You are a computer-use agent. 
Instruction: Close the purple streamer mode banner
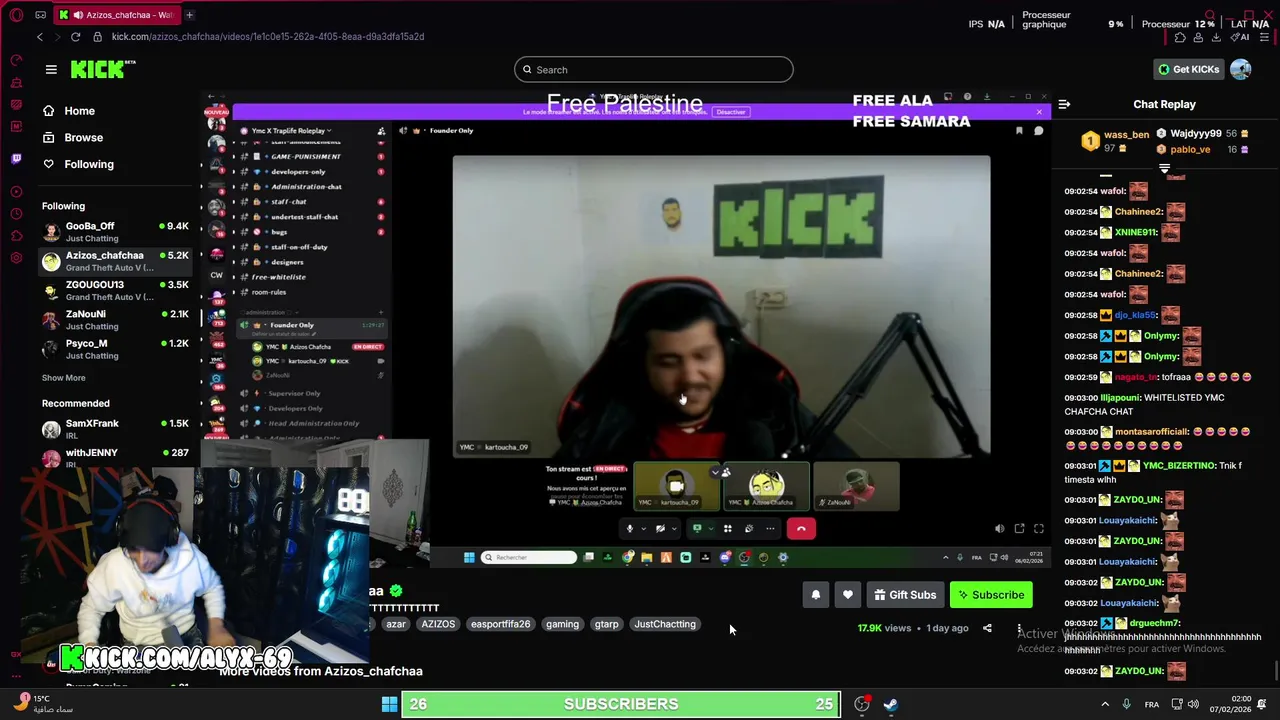1039,112
